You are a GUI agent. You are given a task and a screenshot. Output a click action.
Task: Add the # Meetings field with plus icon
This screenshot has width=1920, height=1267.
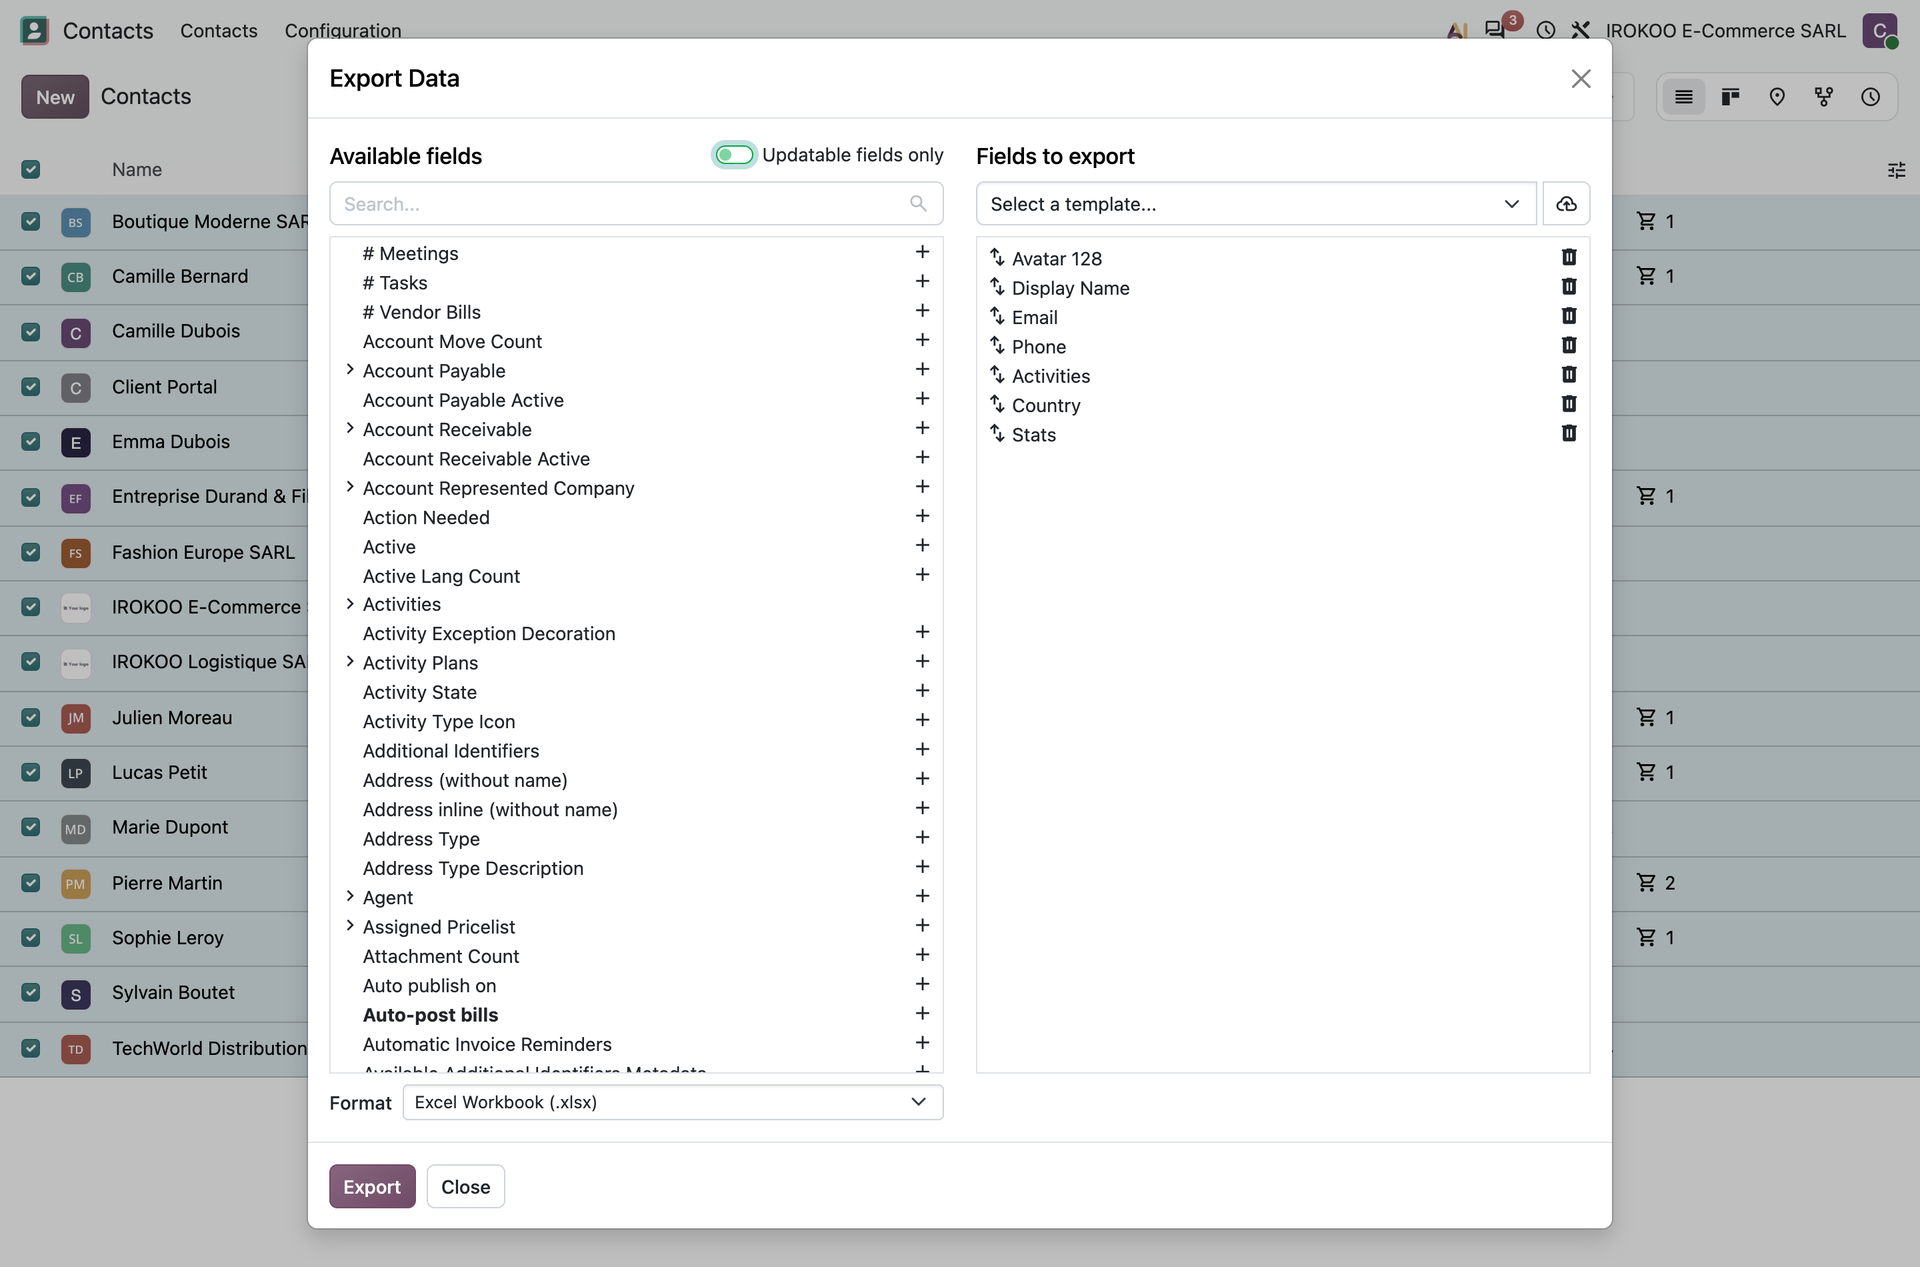point(922,252)
